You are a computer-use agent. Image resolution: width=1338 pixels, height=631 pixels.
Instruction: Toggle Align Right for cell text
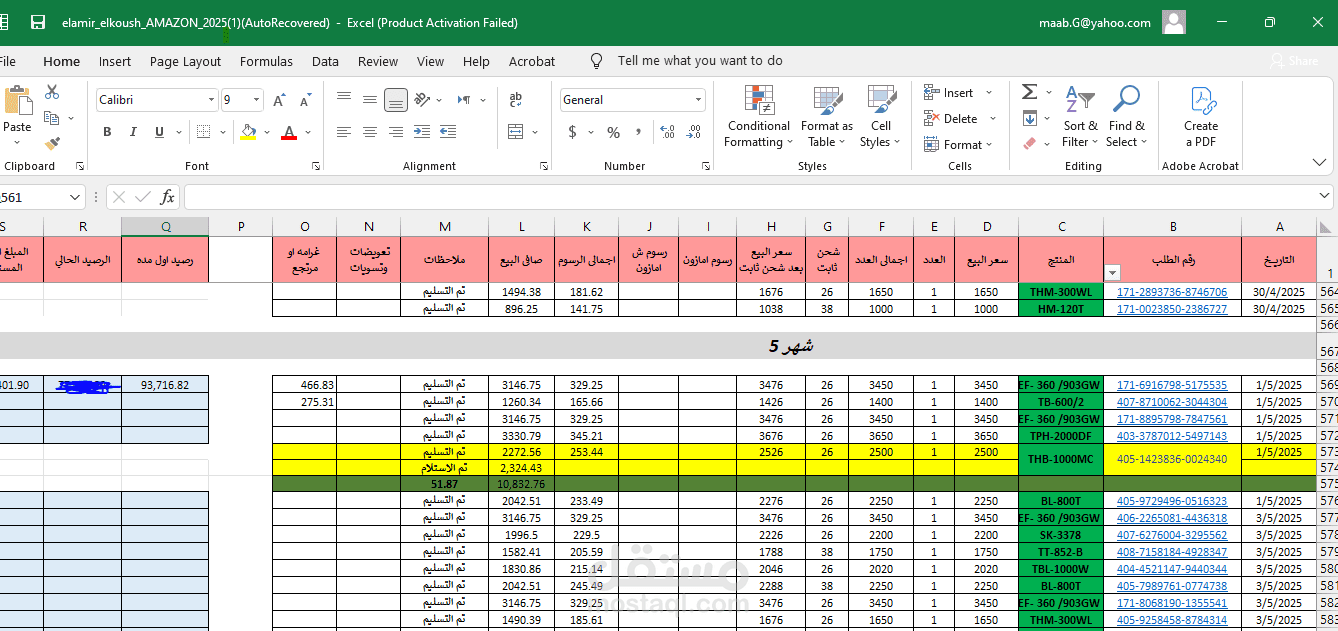pyautogui.click(x=396, y=132)
